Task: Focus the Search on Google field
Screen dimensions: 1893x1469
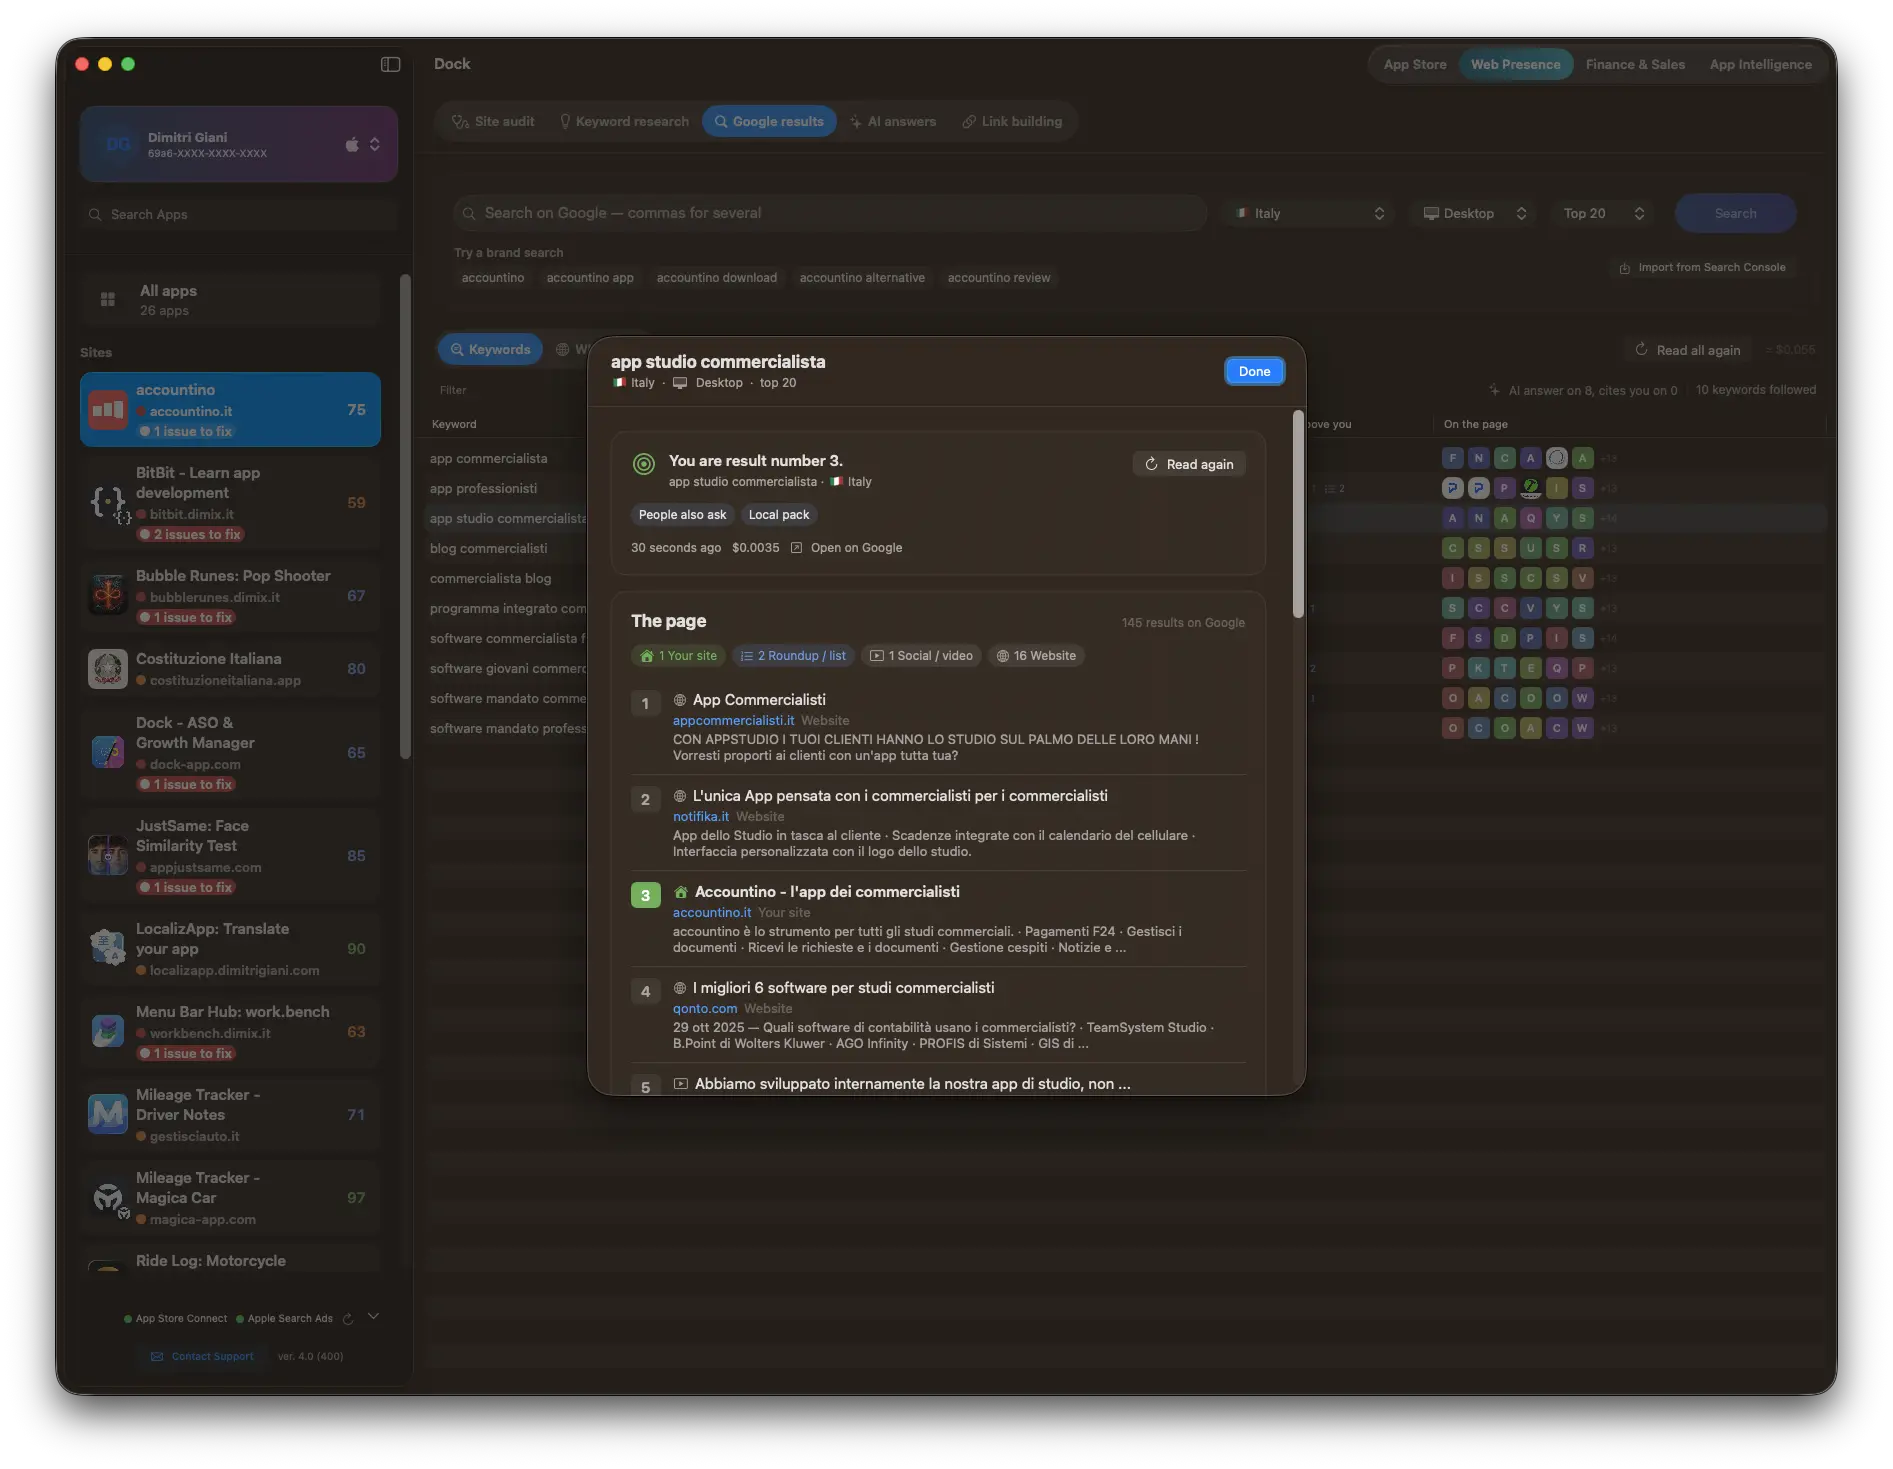Action: pos(830,214)
